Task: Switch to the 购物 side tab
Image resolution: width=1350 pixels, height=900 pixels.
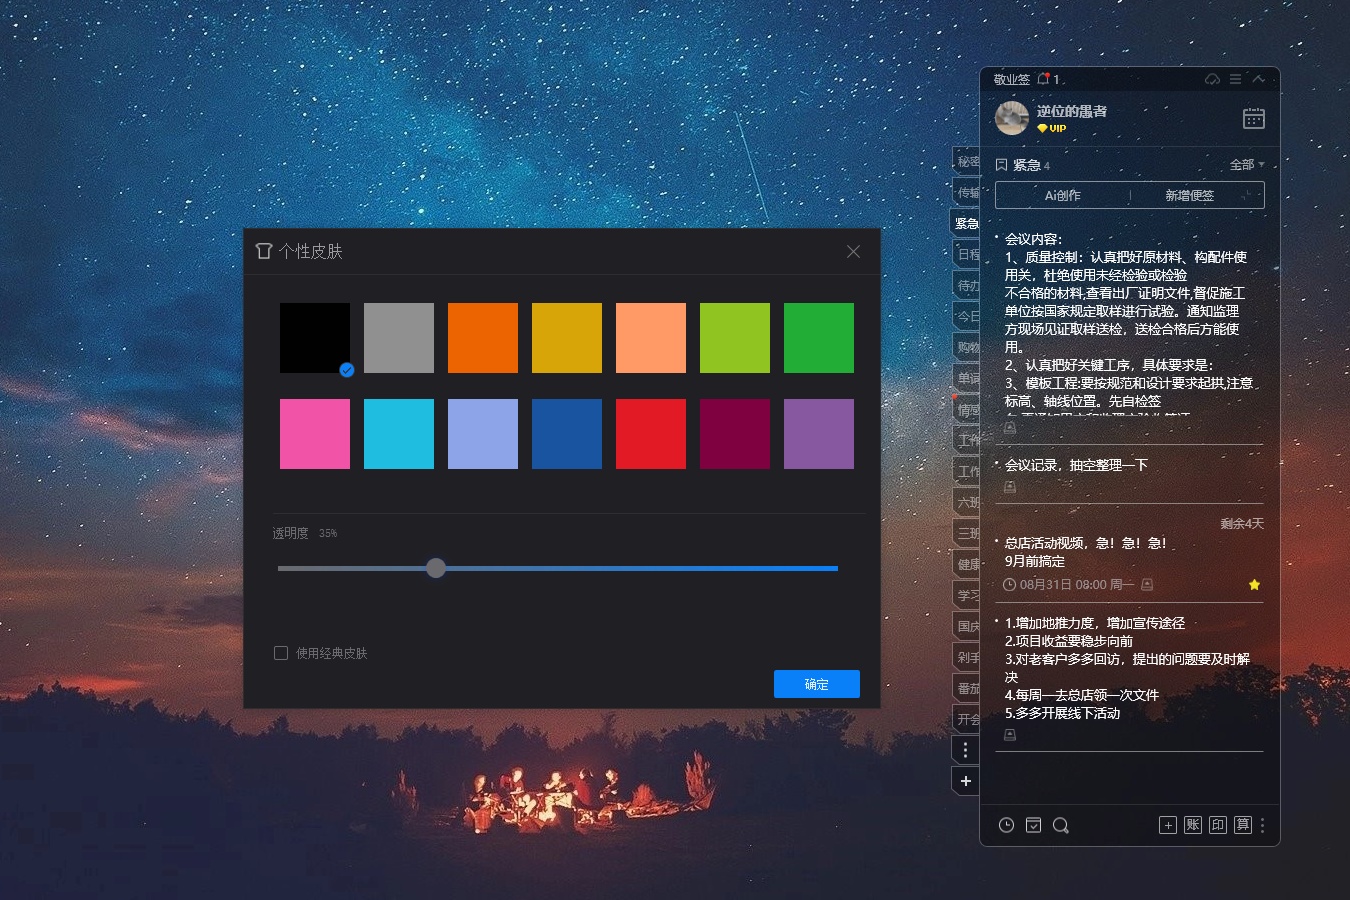Action: click(966, 347)
